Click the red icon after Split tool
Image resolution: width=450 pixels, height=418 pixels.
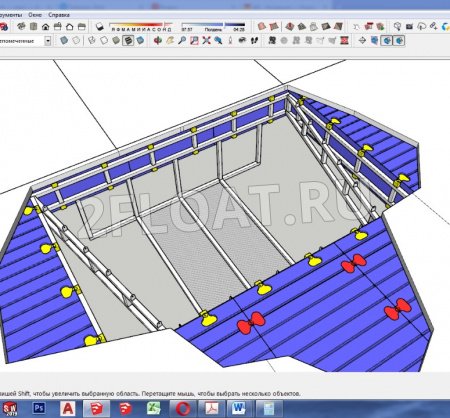[x=344, y=41]
